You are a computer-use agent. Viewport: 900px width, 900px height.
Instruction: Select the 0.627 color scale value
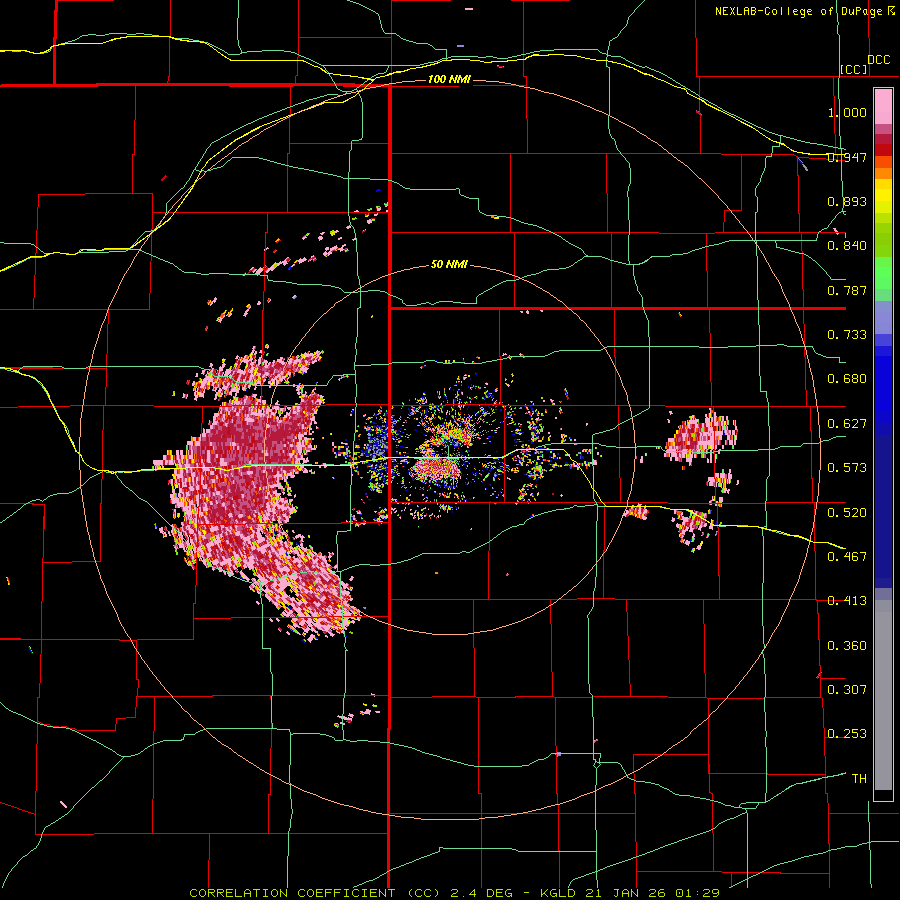point(847,424)
